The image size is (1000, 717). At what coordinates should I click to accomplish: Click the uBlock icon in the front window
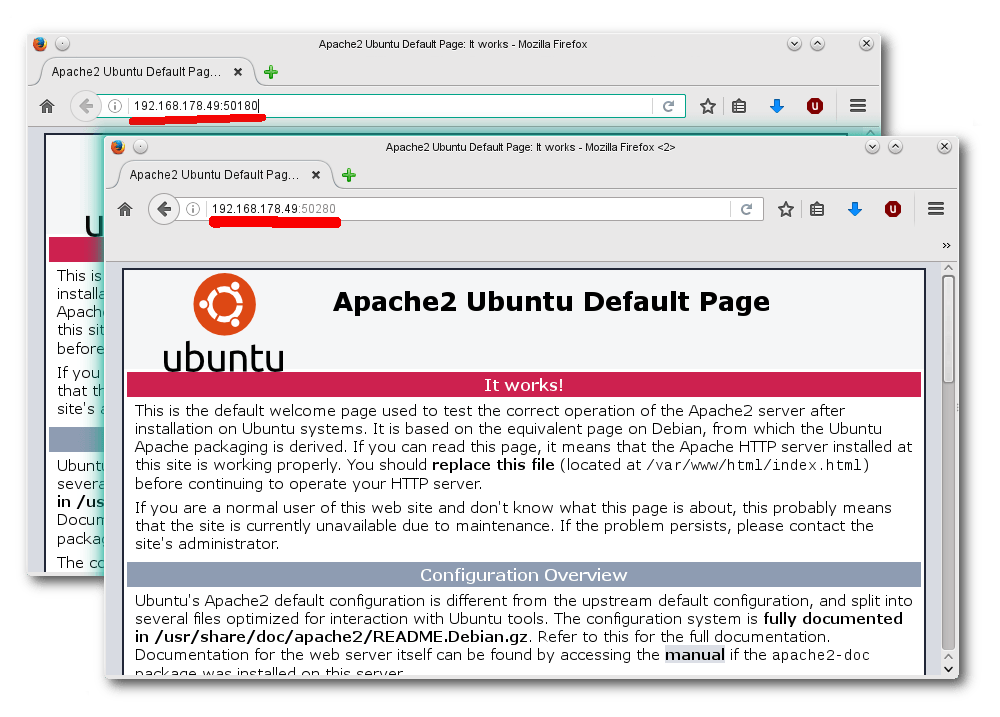893,209
